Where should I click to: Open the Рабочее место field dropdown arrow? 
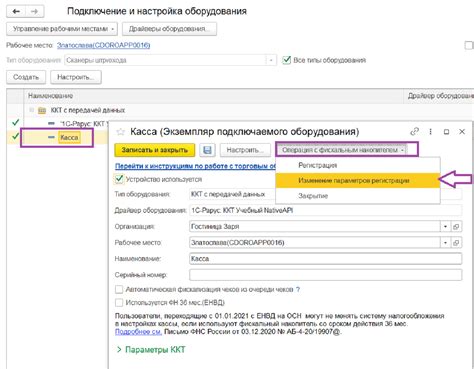(445, 243)
